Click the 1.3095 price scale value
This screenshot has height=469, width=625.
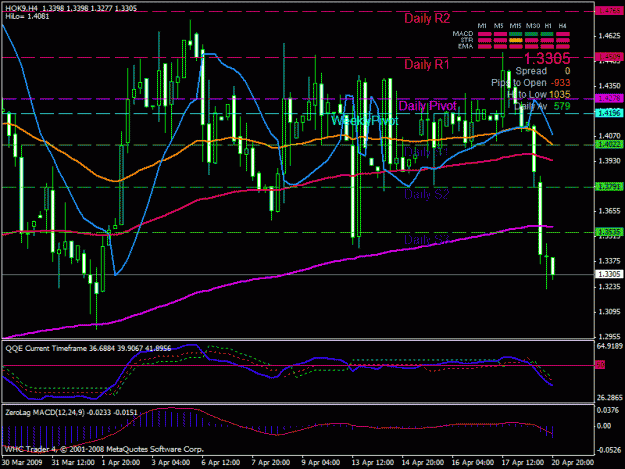609,312
